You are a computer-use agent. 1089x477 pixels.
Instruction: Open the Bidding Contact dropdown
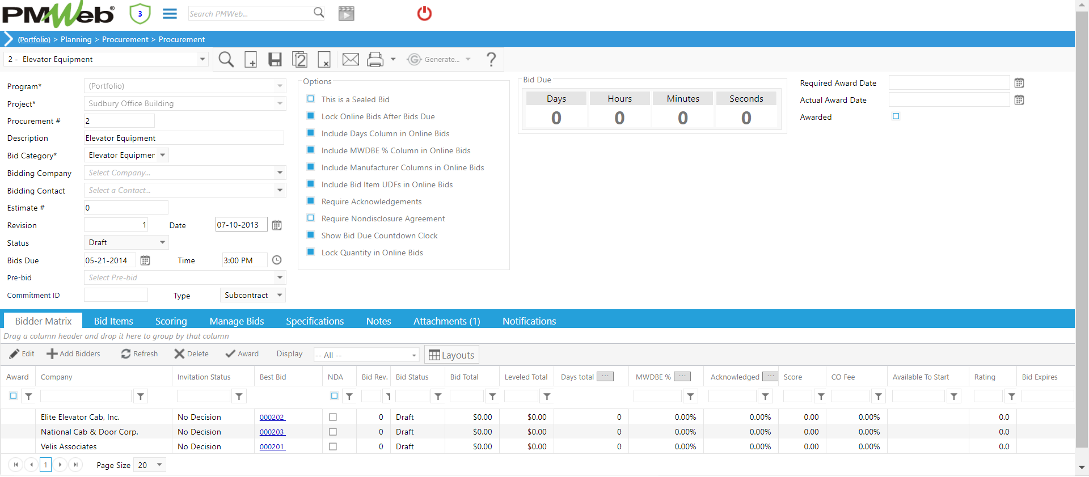[280, 190]
